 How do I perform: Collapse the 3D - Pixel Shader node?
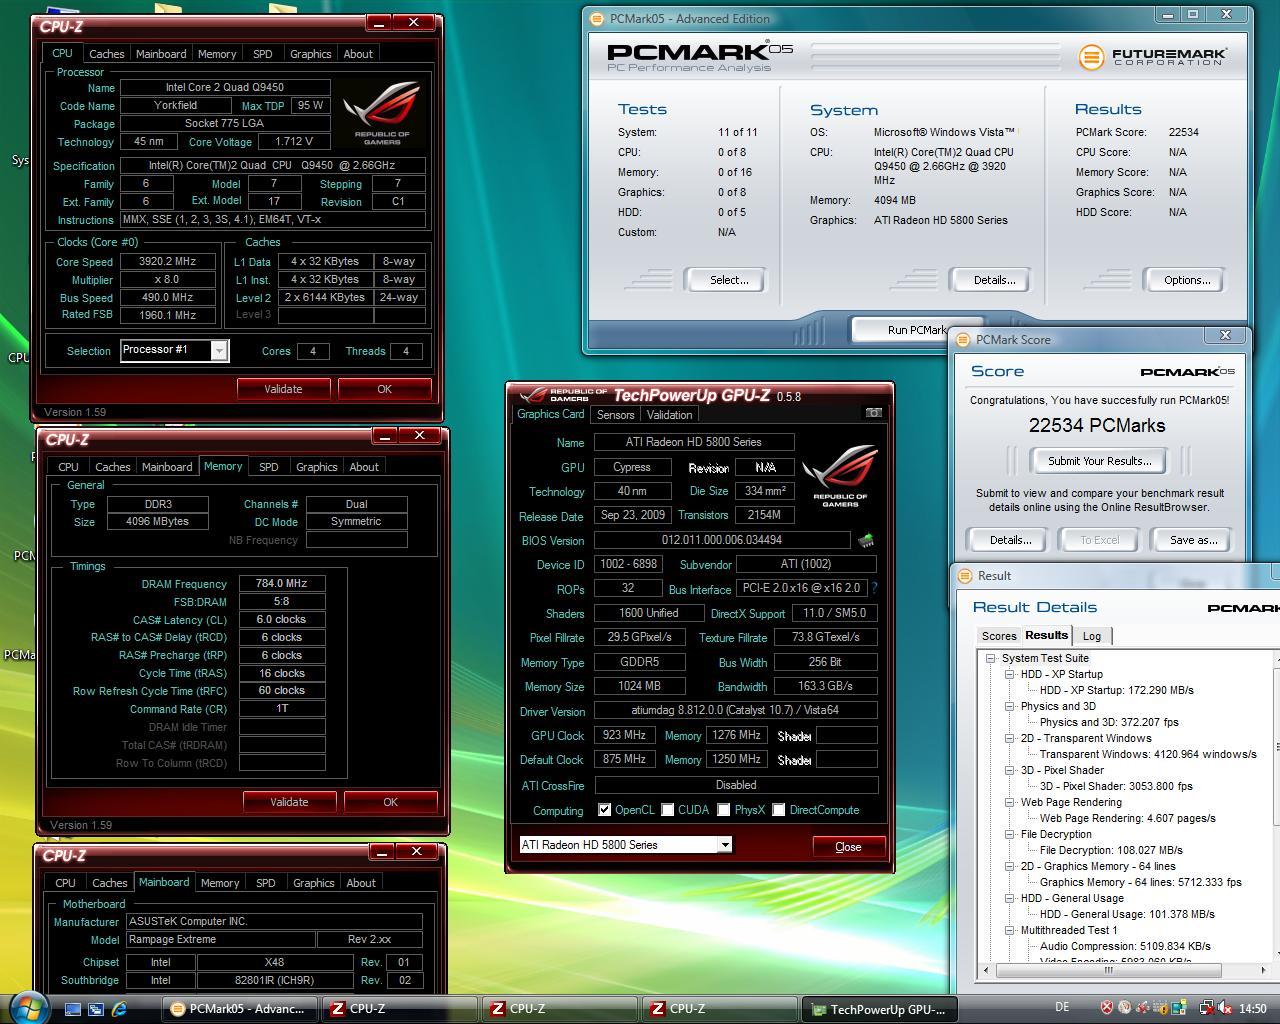pyautogui.click(x=1009, y=770)
